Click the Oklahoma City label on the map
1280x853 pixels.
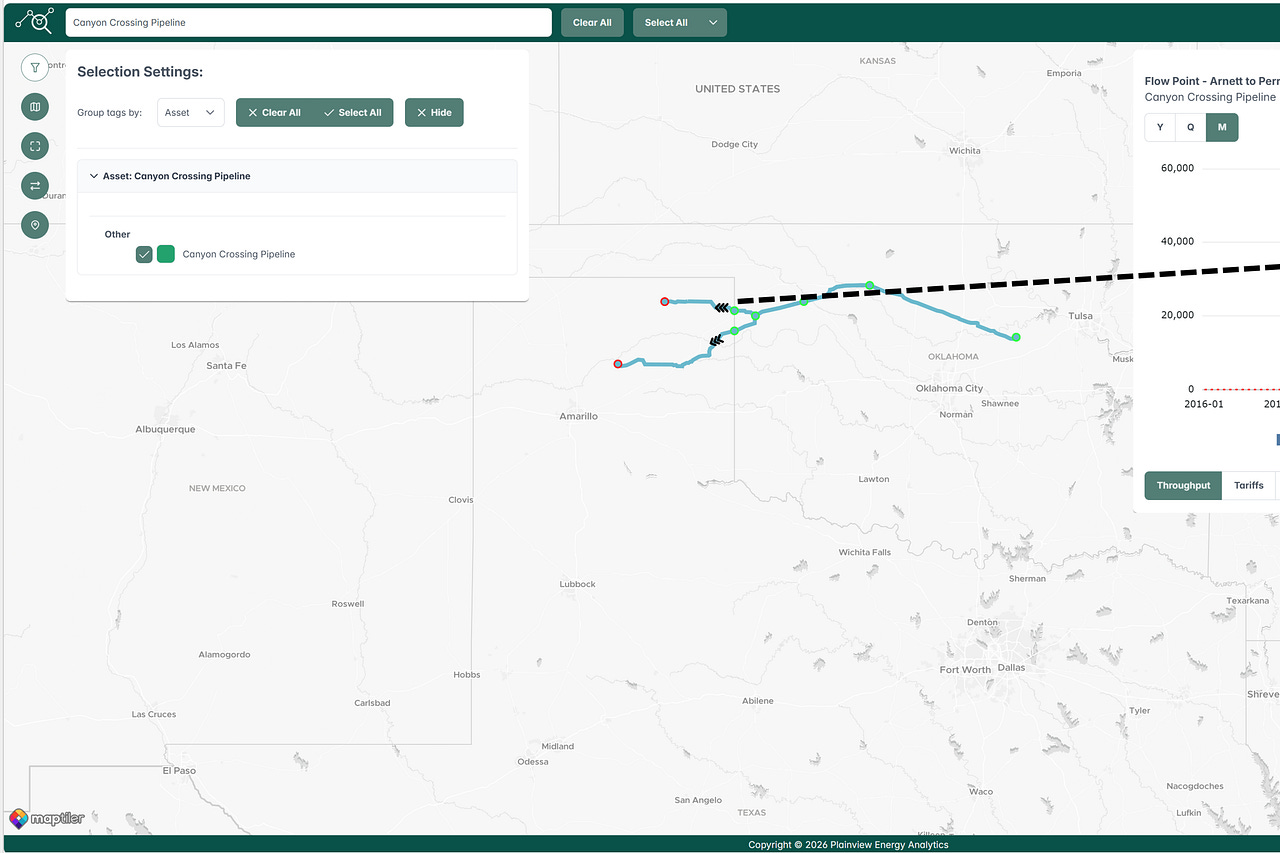(x=949, y=388)
